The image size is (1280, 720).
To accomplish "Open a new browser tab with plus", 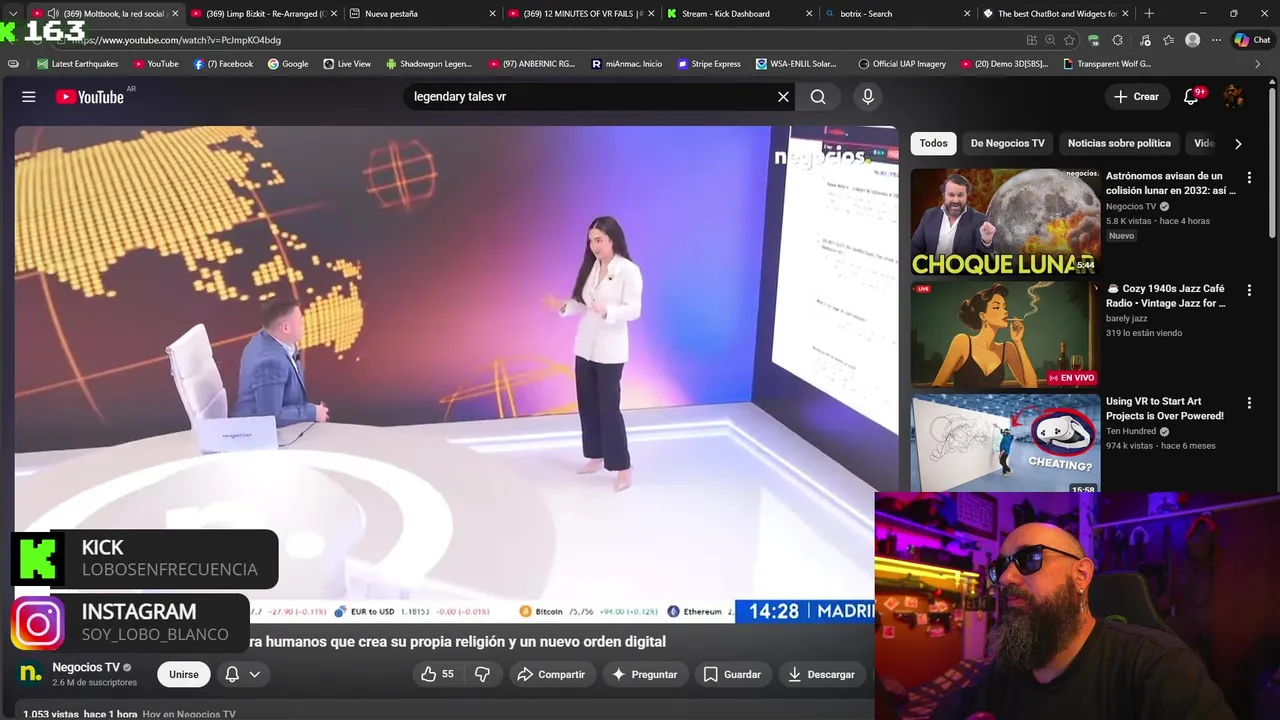I will pyautogui.click(x=1149, y=13).
